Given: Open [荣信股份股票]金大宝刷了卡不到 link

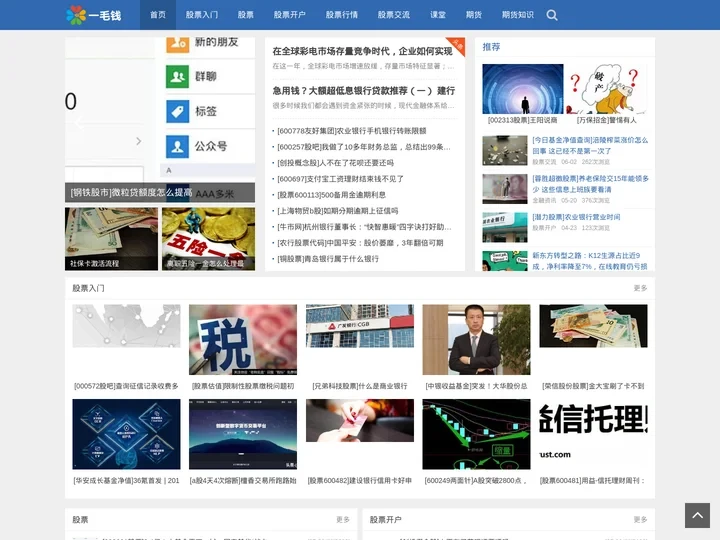Looking at the screenshot, I should click(593, 386).
